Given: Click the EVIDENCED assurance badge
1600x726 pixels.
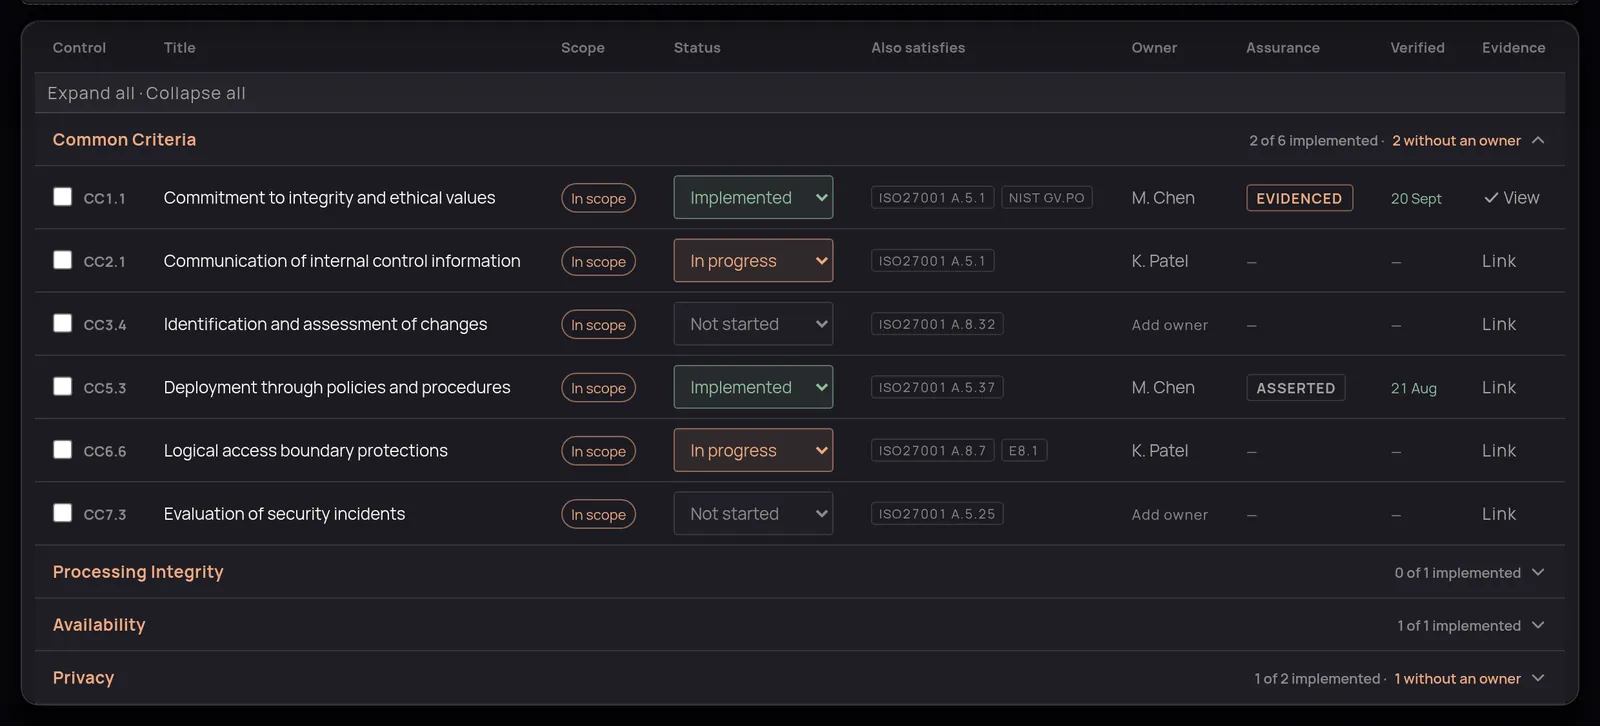Looking at the screenshot, I should click(1299, 198).
